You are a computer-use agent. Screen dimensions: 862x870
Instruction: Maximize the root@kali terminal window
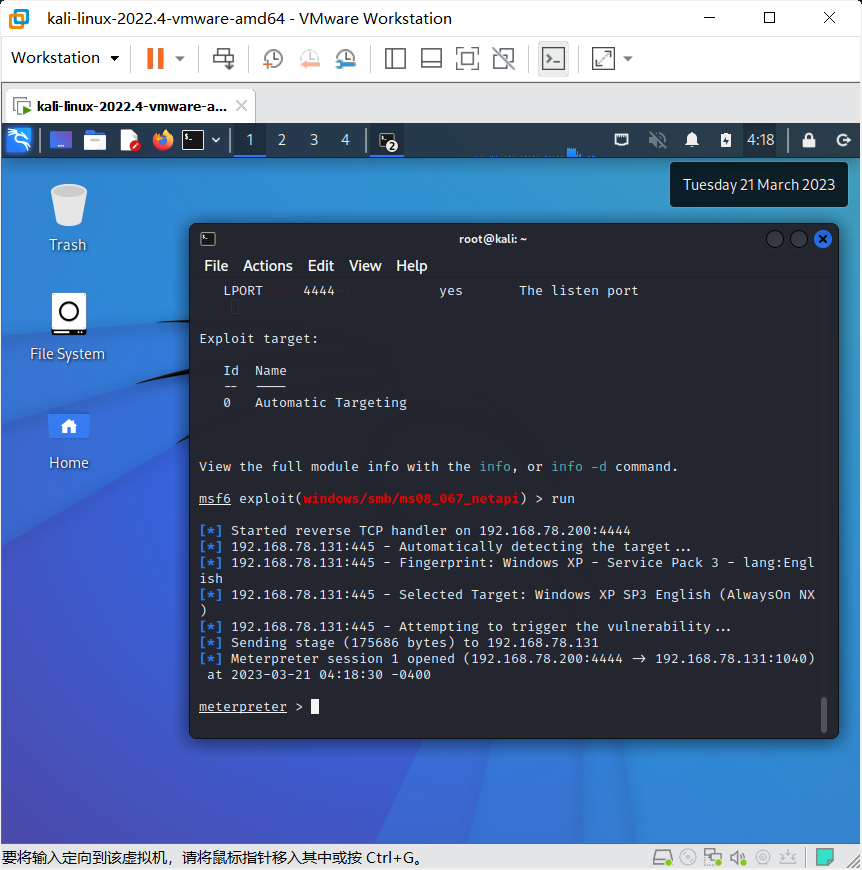click(798, 239)
